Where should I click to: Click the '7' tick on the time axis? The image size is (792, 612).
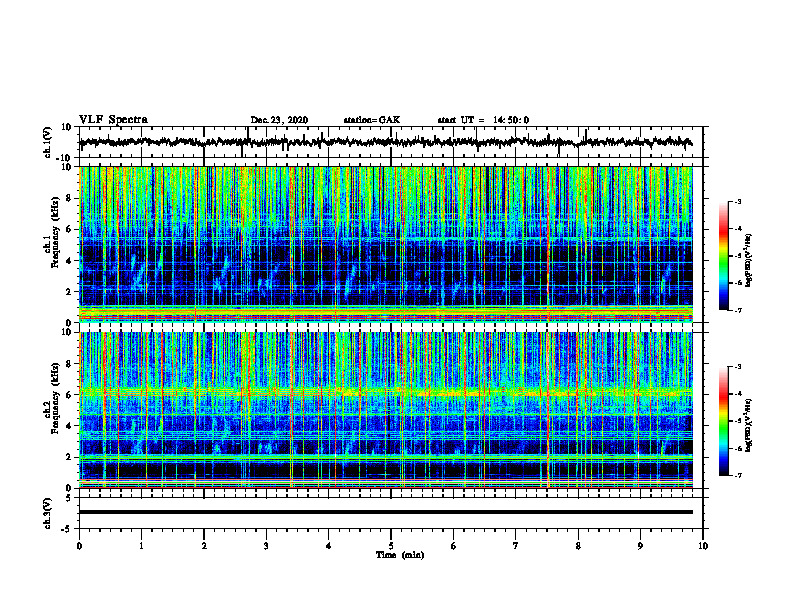click(516, 546)
